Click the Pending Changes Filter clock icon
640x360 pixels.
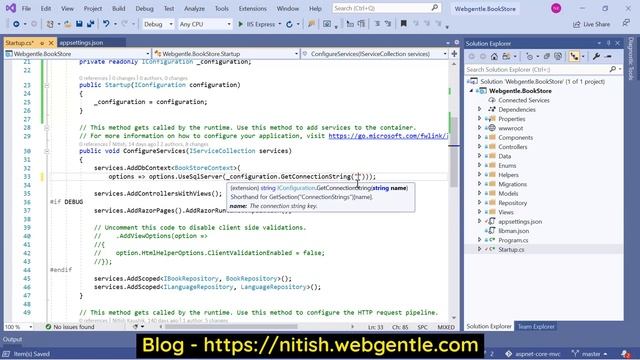pyautogui.click(x=529, y=56)
